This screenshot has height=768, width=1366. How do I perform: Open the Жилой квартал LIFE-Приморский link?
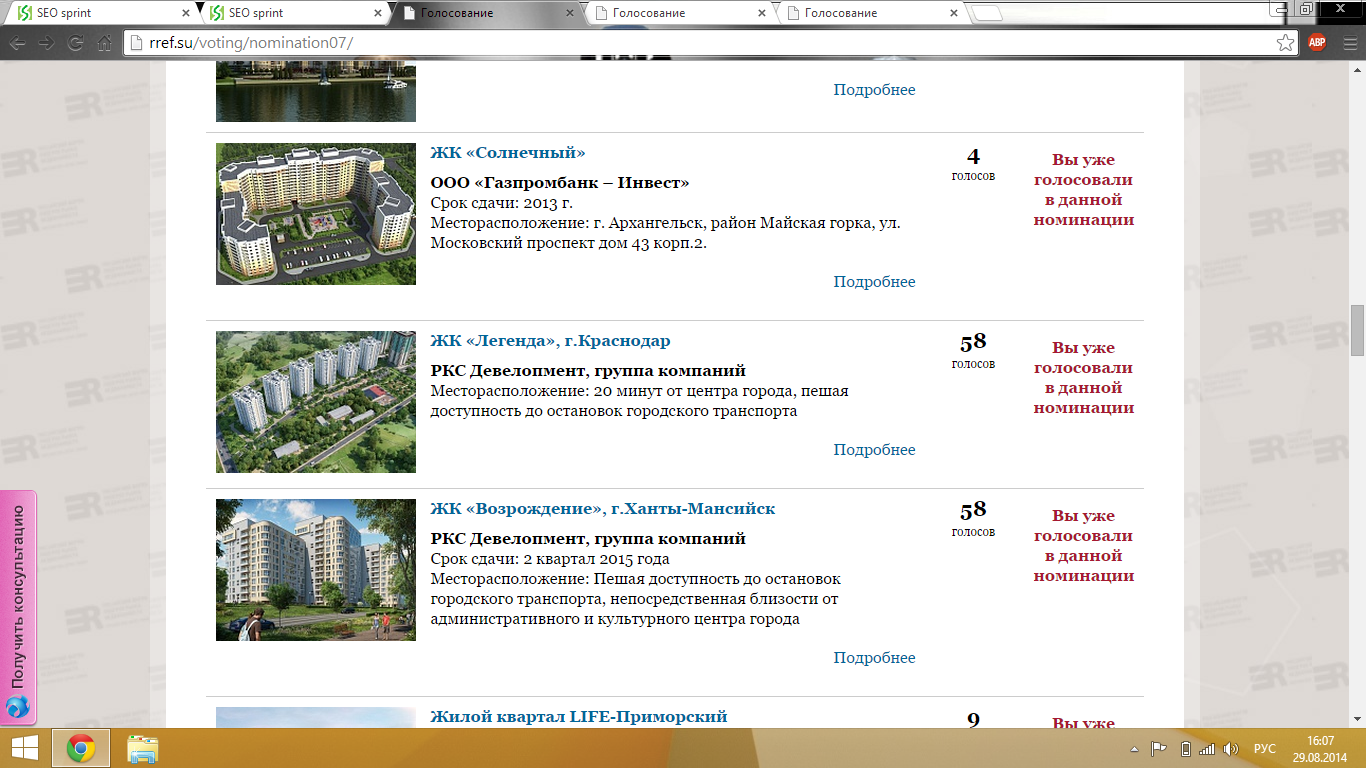click(579, 717)
